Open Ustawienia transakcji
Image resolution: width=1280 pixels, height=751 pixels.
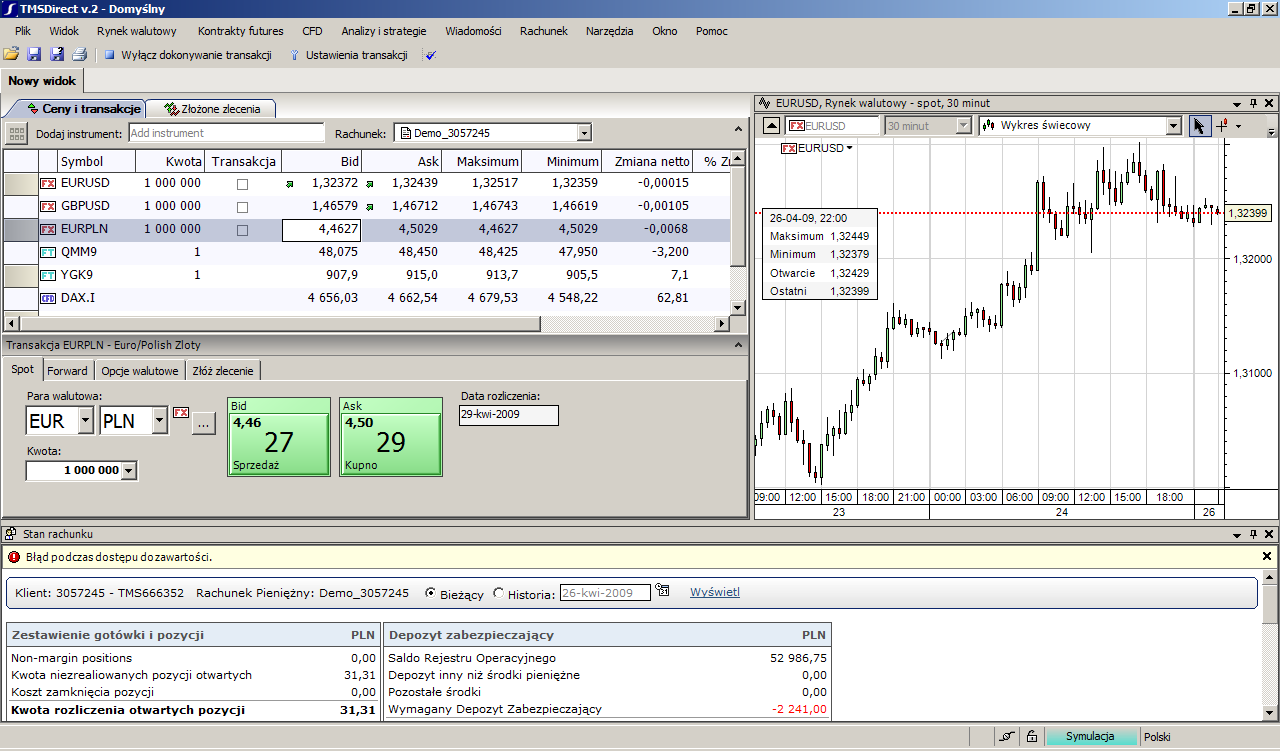tap(348, 55)
